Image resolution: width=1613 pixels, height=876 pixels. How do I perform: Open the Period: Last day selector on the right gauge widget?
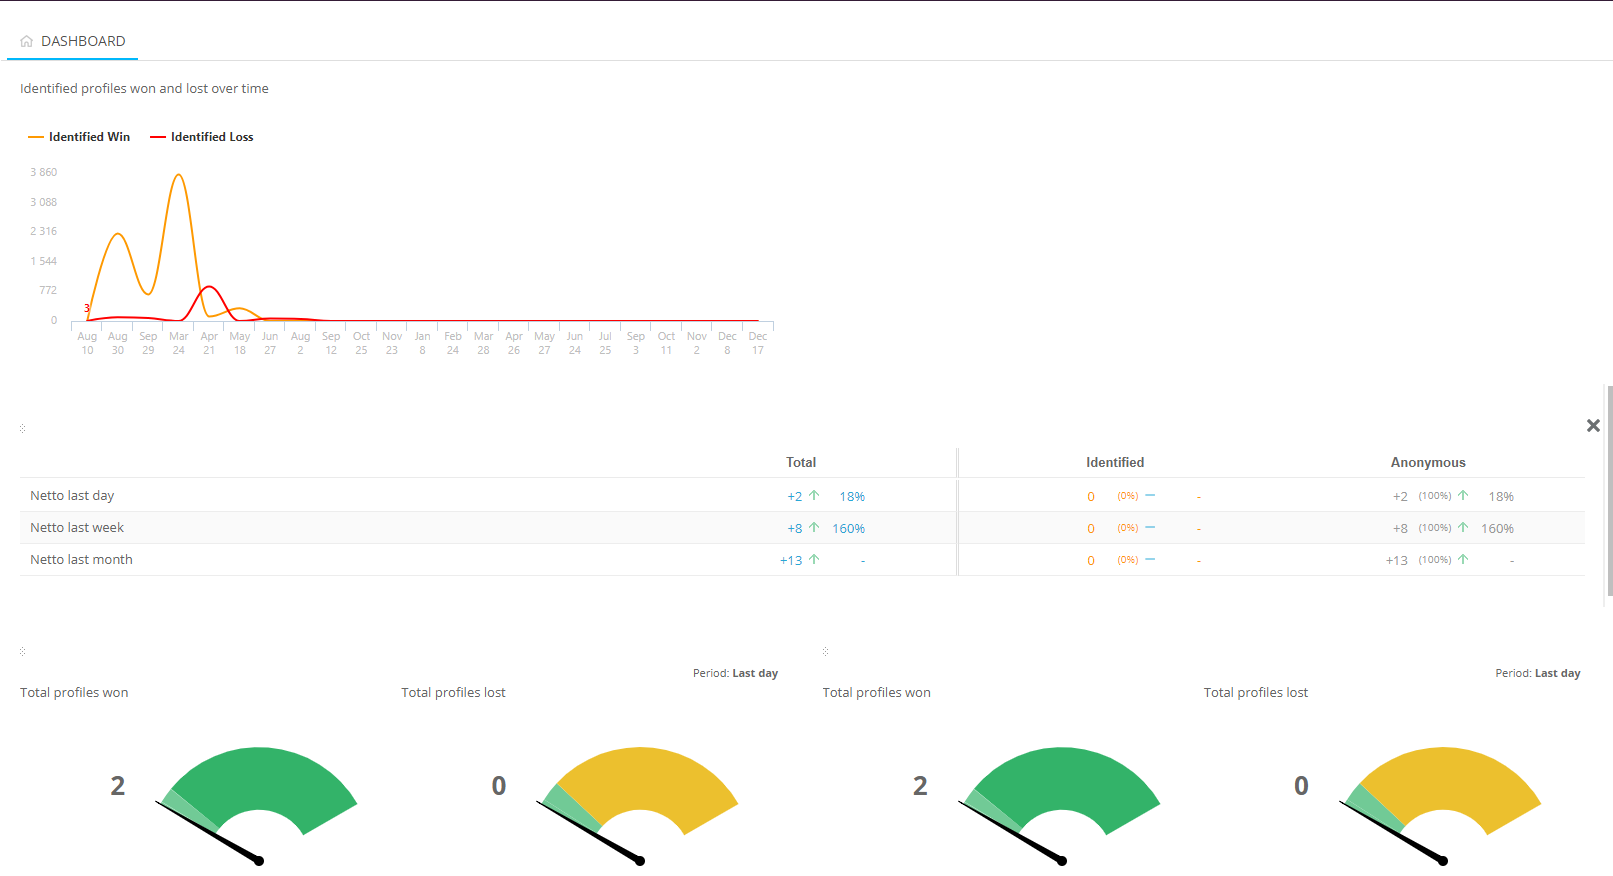(1537, 674)
